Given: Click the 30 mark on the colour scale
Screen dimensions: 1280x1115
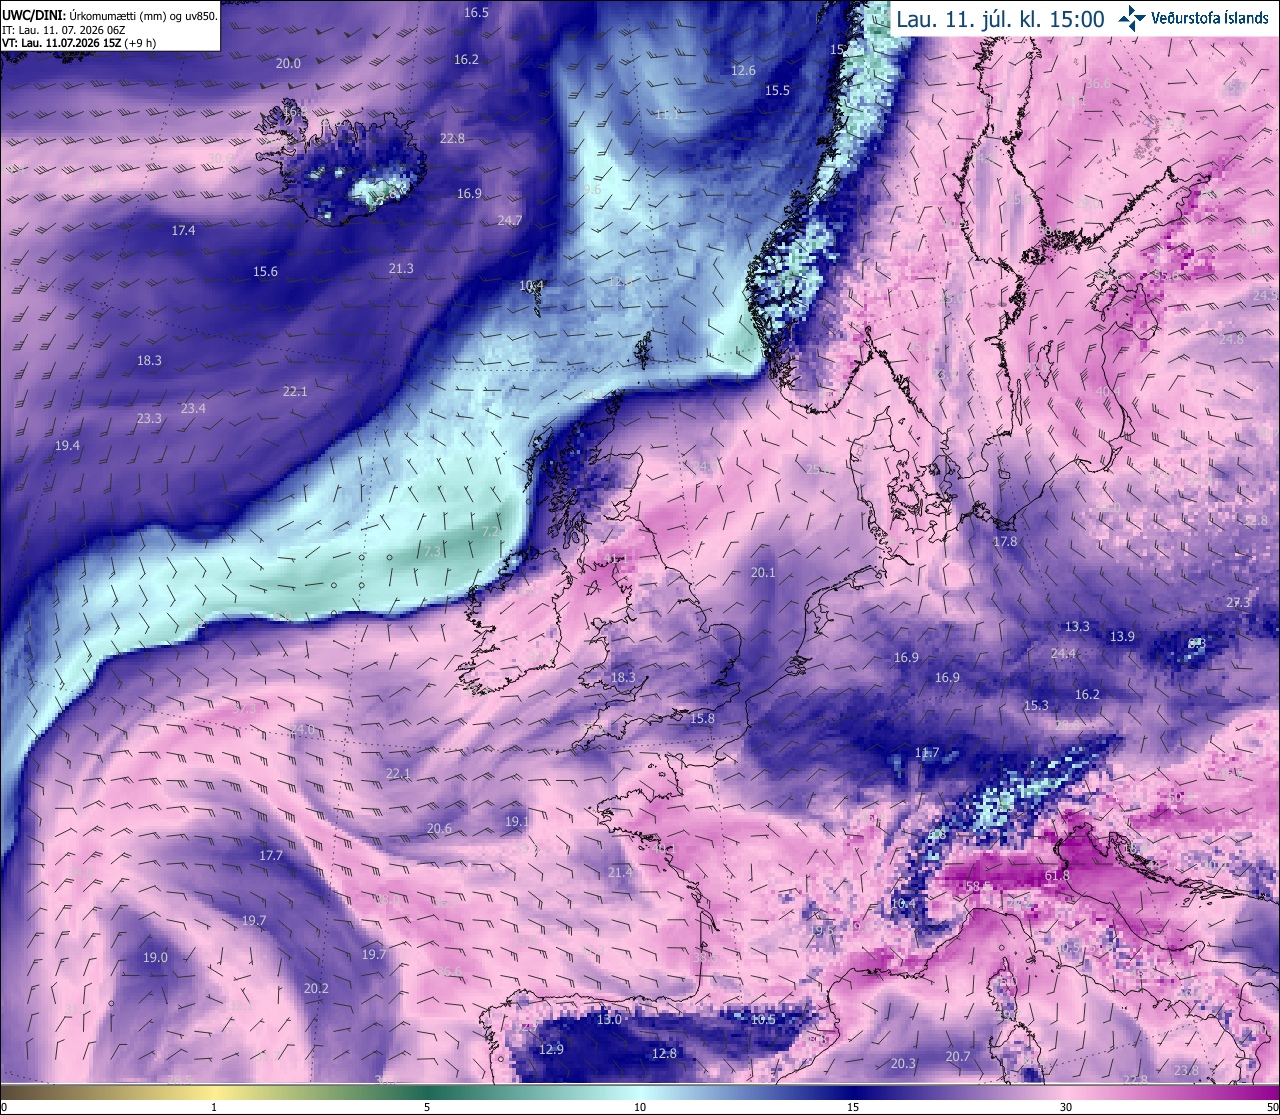Looking at the screenshot, I should (x=1066, y=1107).
